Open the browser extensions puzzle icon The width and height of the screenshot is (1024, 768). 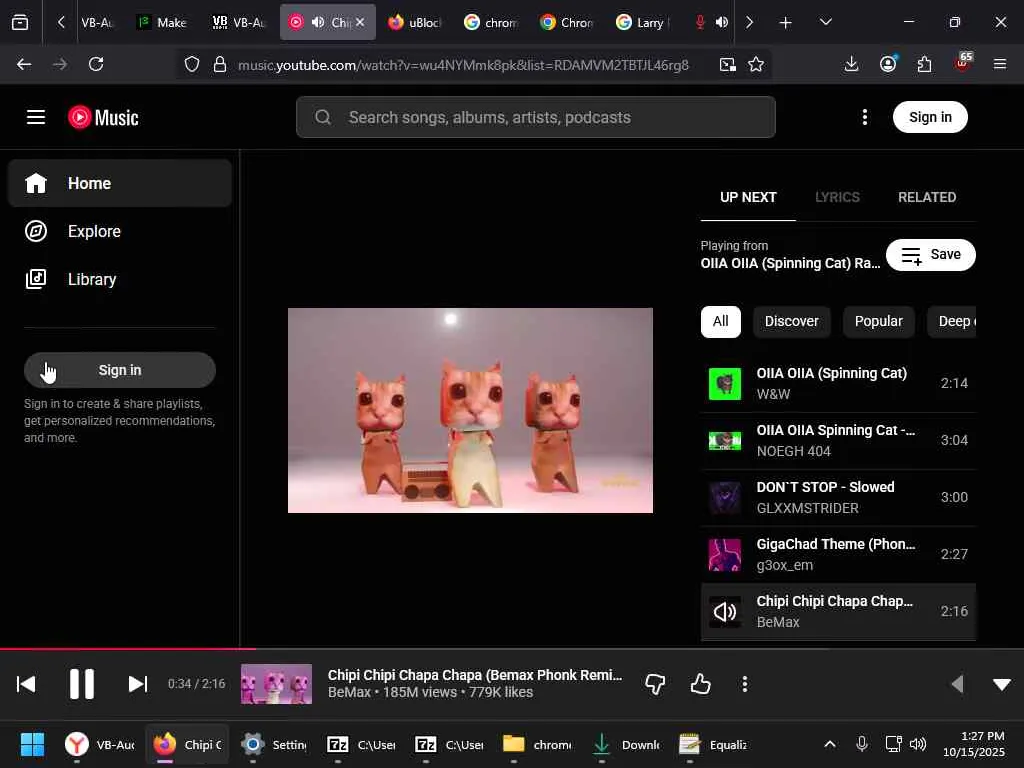coord(924,64)
